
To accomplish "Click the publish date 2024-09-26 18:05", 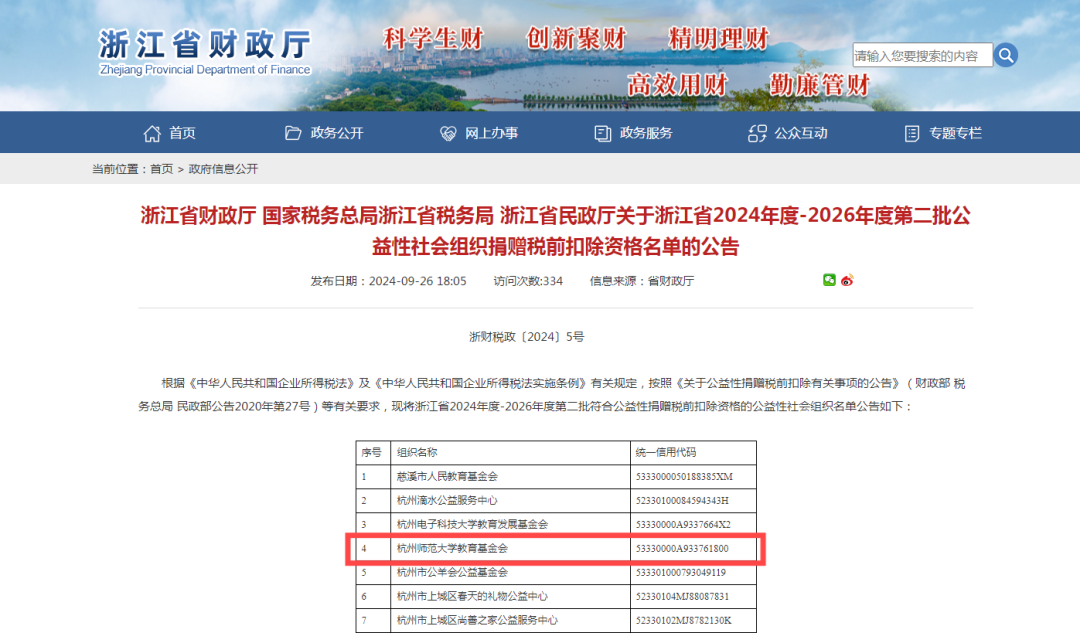I will tap(417, 281).
